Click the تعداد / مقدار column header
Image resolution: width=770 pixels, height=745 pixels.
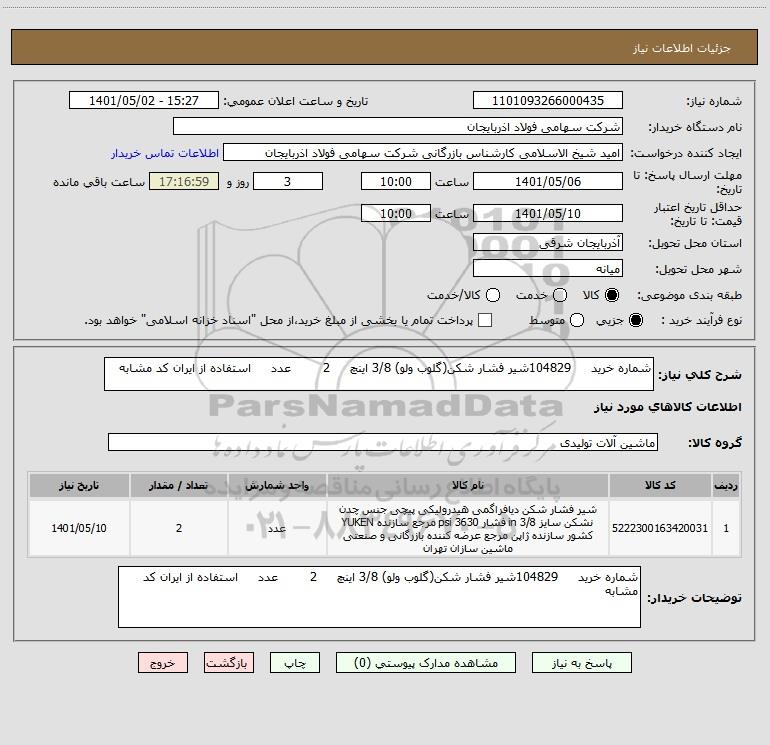click(x=179, y=485)
